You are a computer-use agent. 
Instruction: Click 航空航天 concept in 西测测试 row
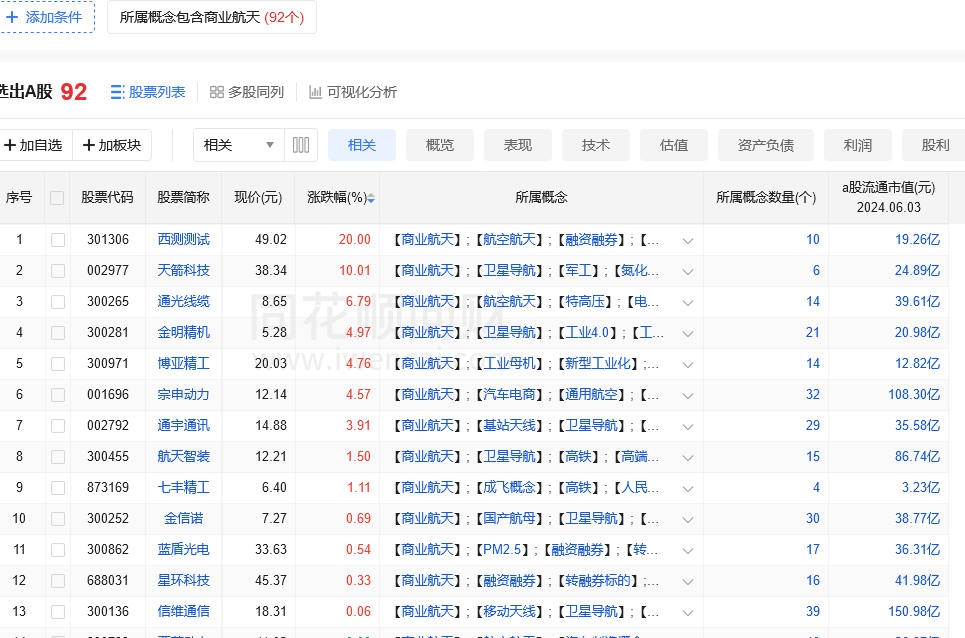tap(509, 239)
